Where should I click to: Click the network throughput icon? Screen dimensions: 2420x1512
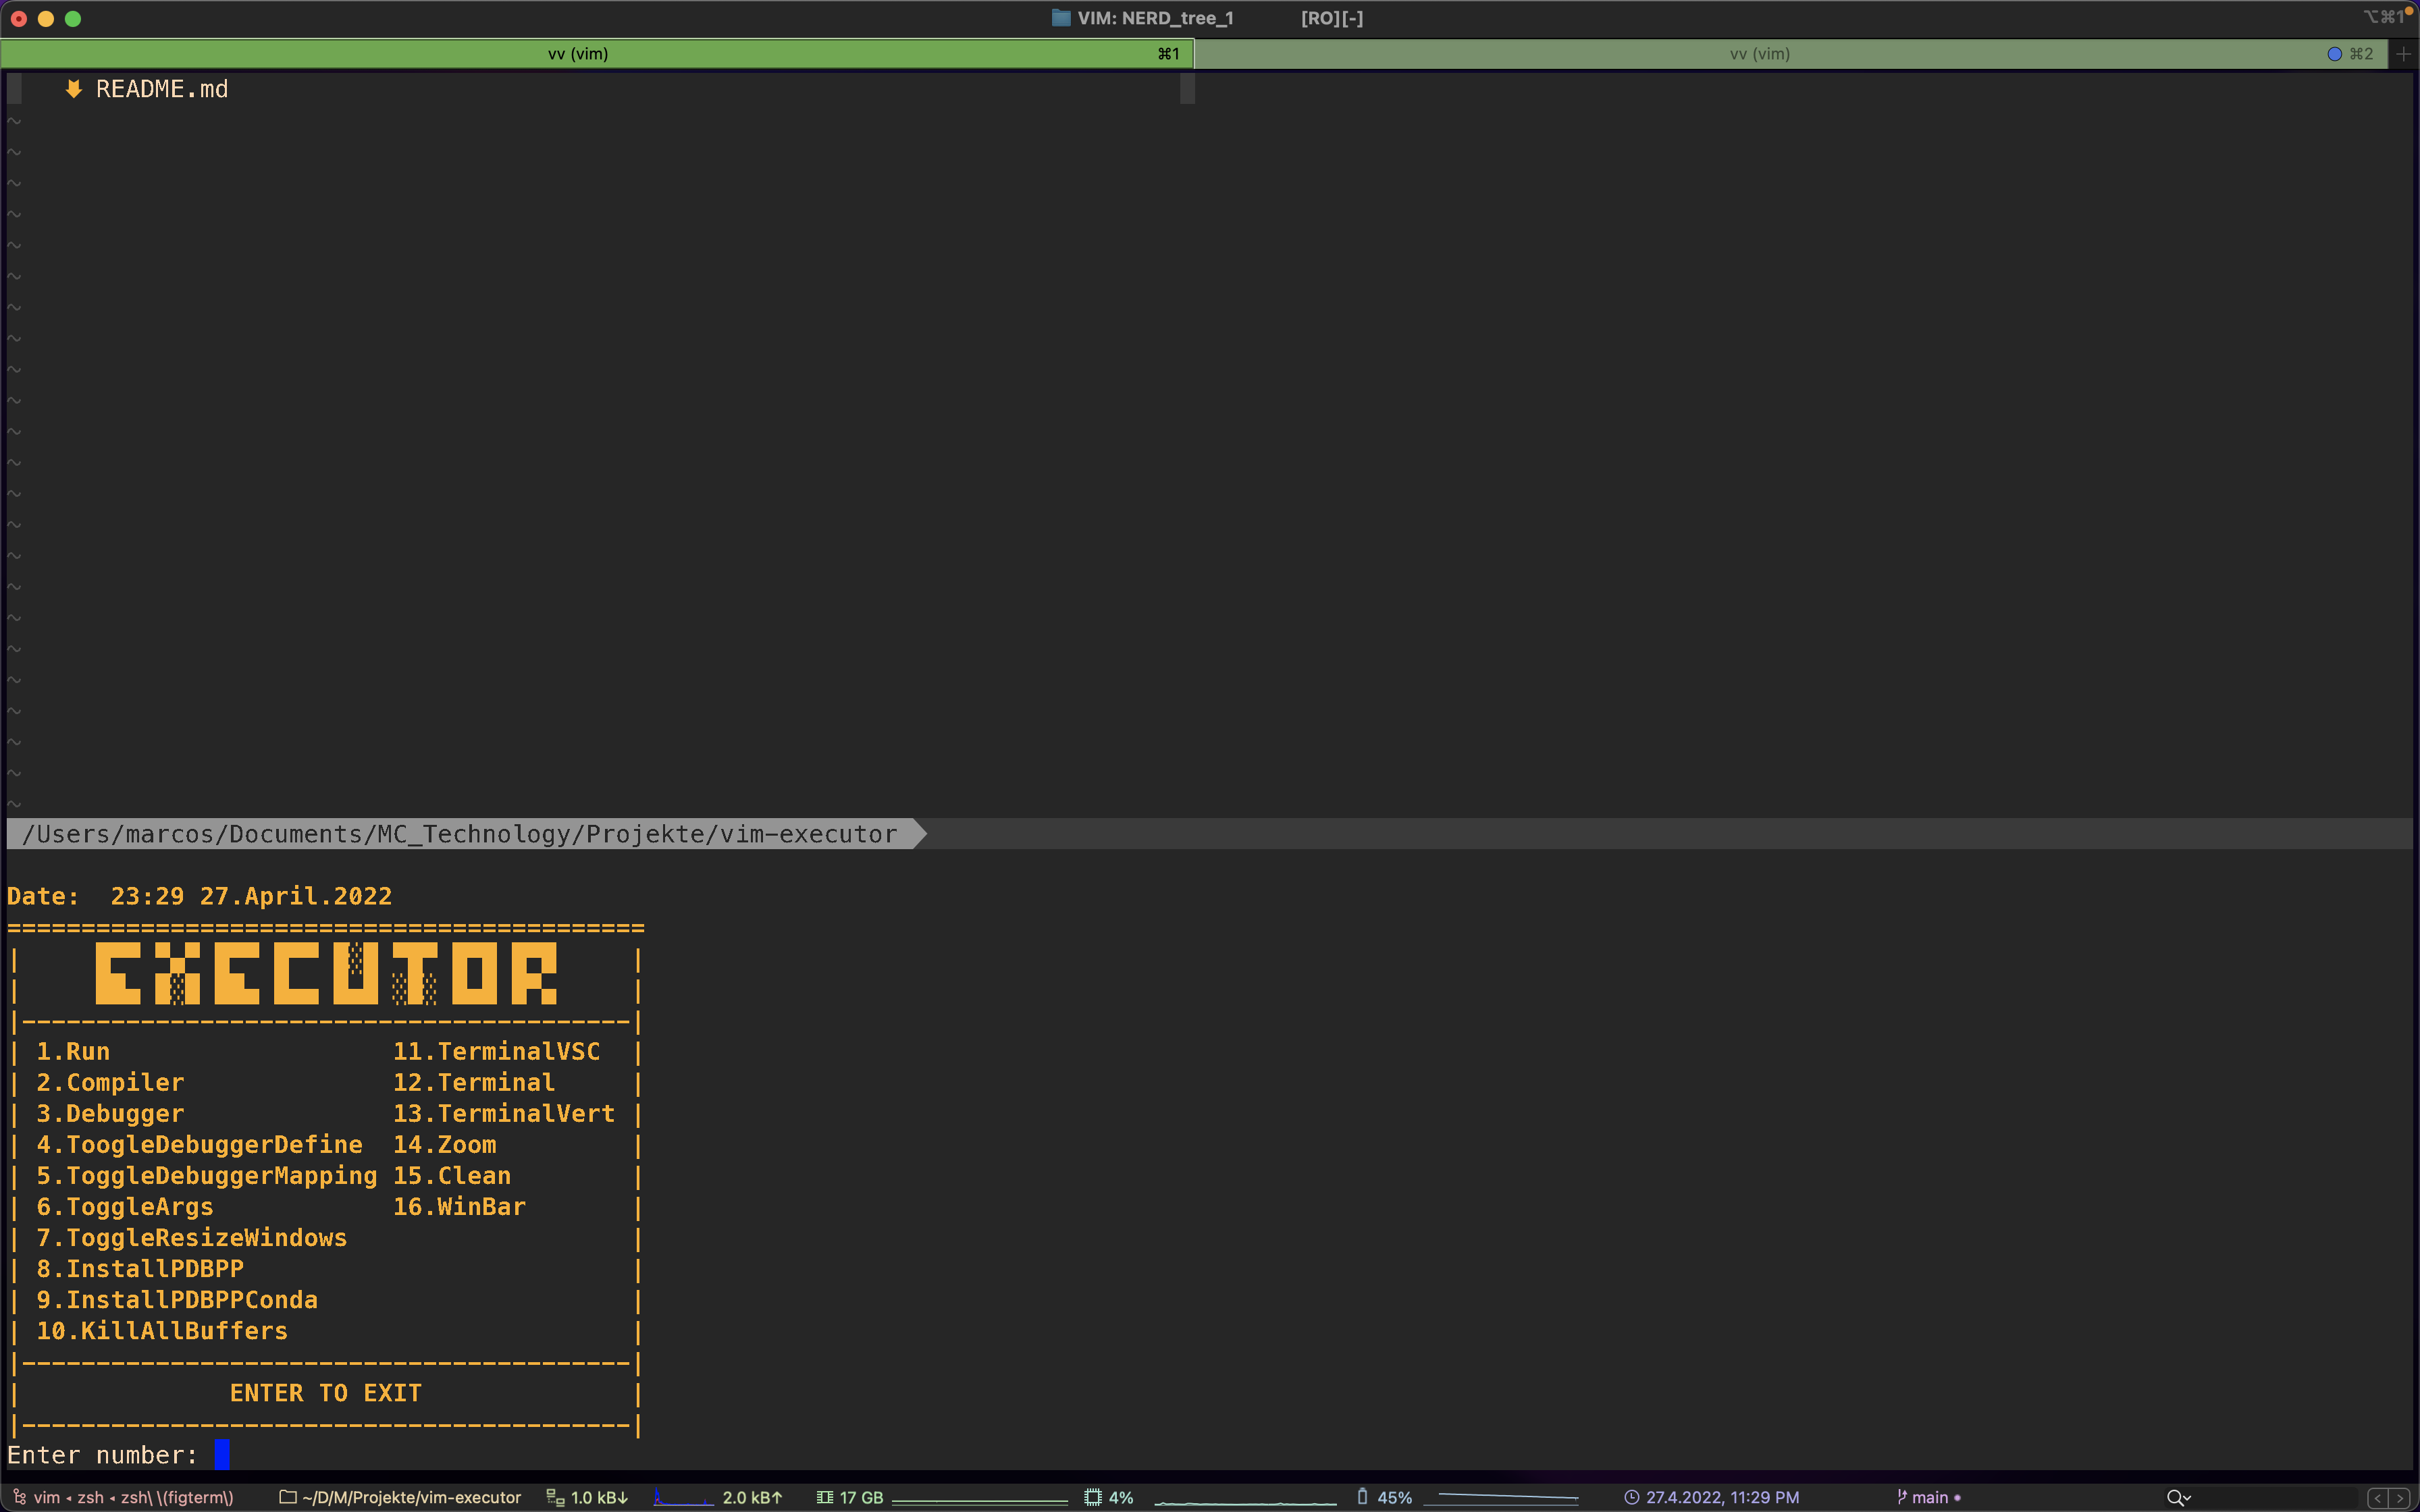(555, 1497)
